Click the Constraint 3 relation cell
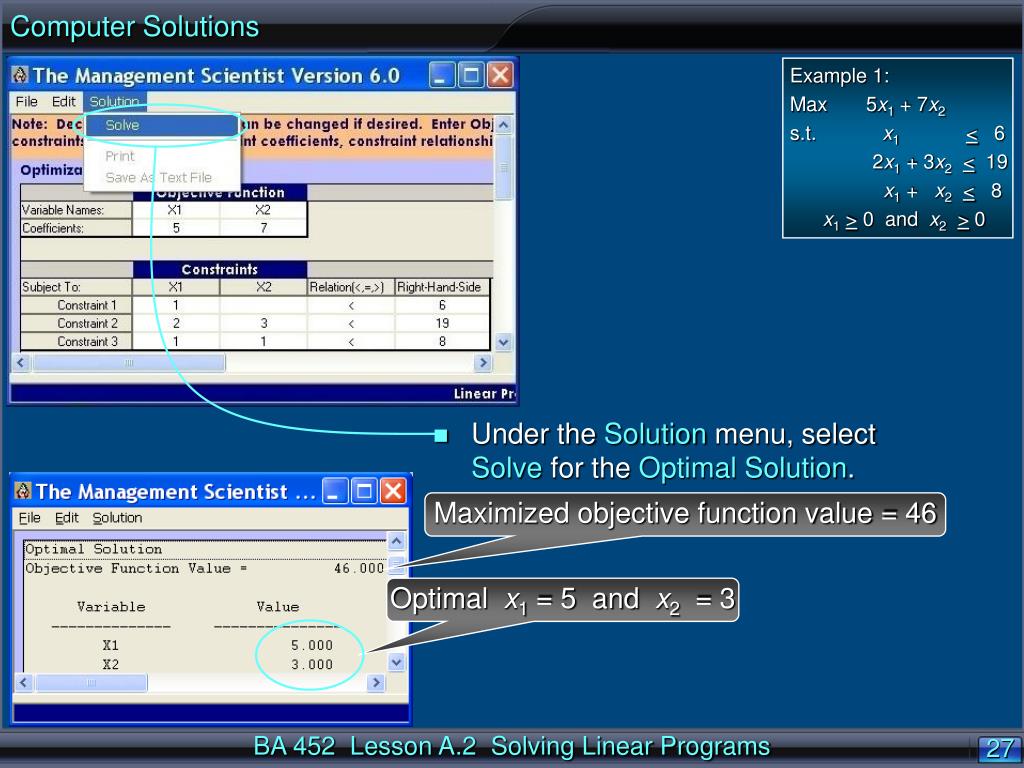Viewport: 1024px width, 768px height. (351, 342)
